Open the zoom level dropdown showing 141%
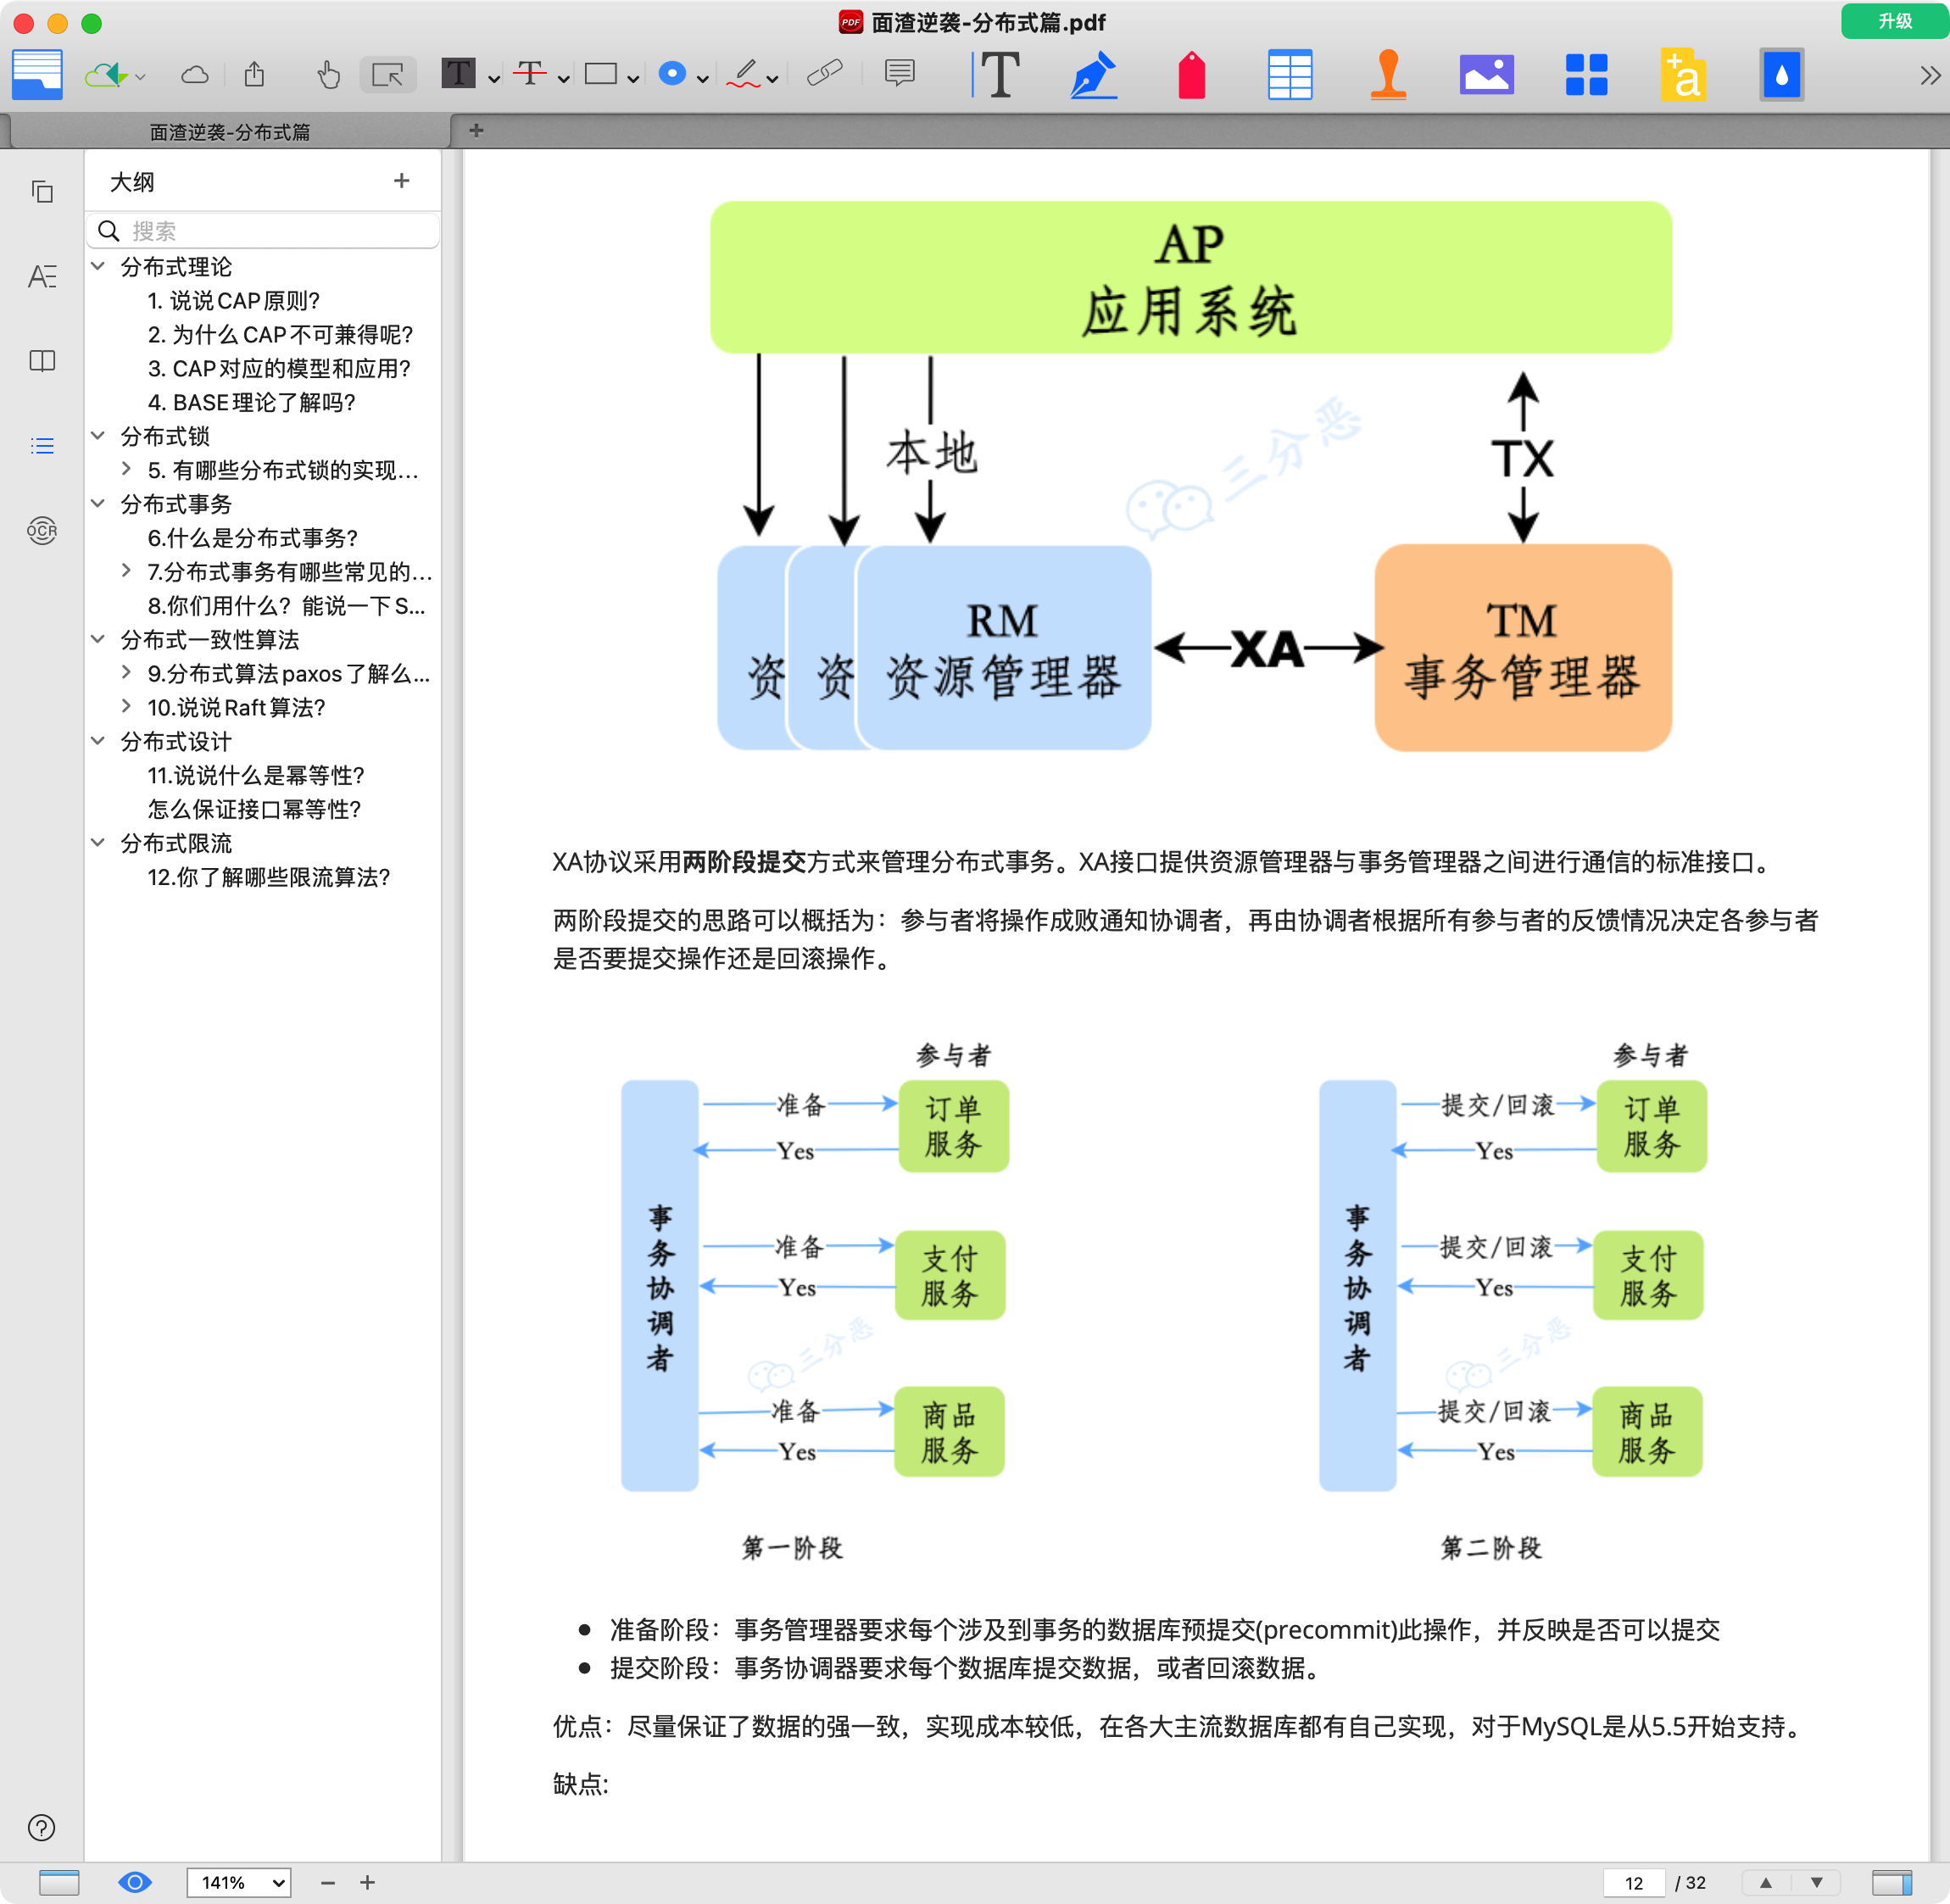This screenshot has height=1904, width=1950. (239, 1882)
